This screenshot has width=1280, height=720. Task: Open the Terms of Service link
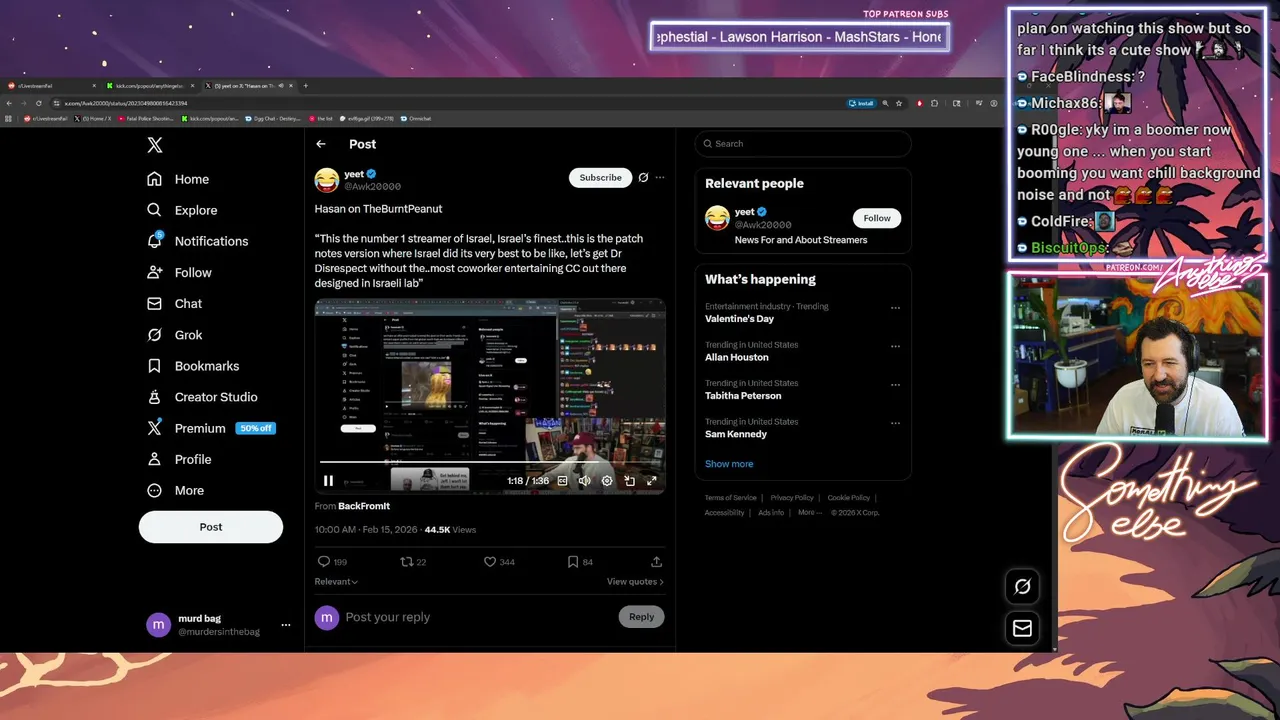coord(730,498)
